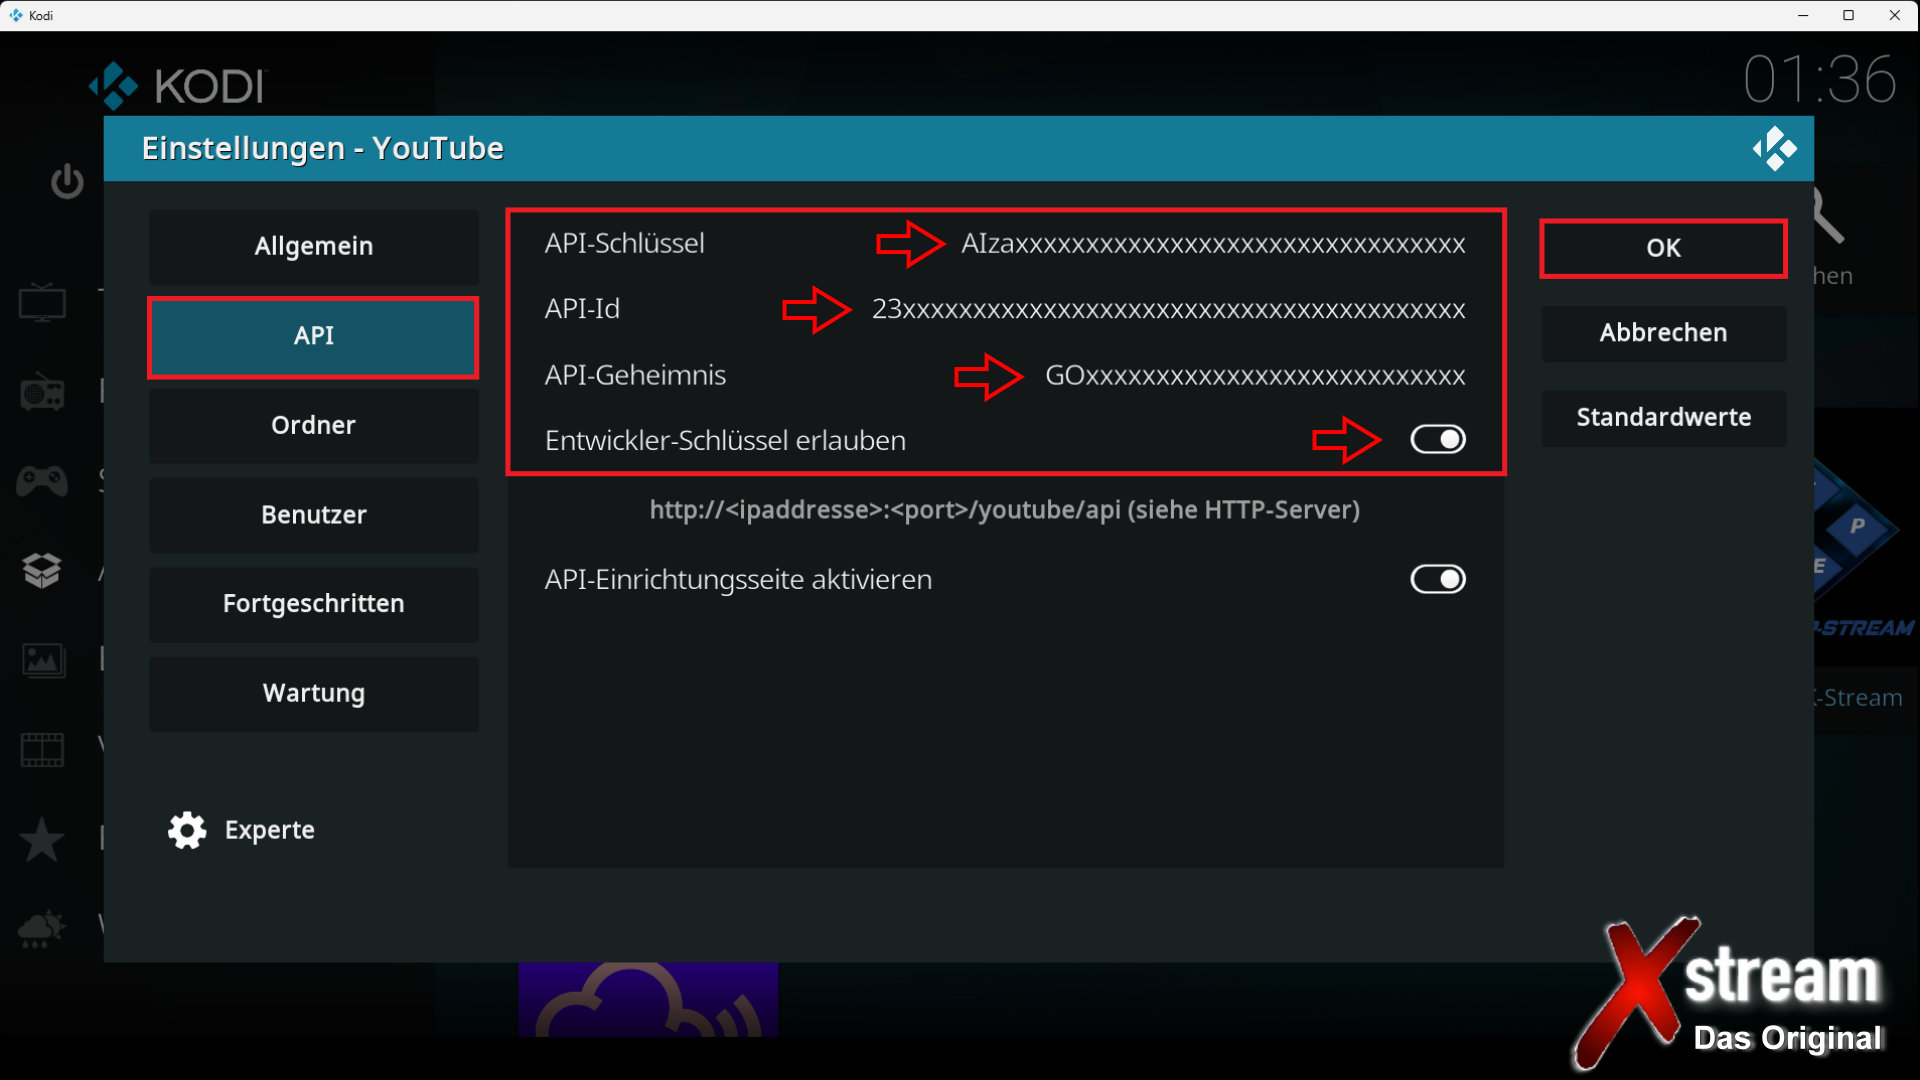Click the power icon in sidebar
This screenshot has width=1920, height=1080.
point(67,181)
